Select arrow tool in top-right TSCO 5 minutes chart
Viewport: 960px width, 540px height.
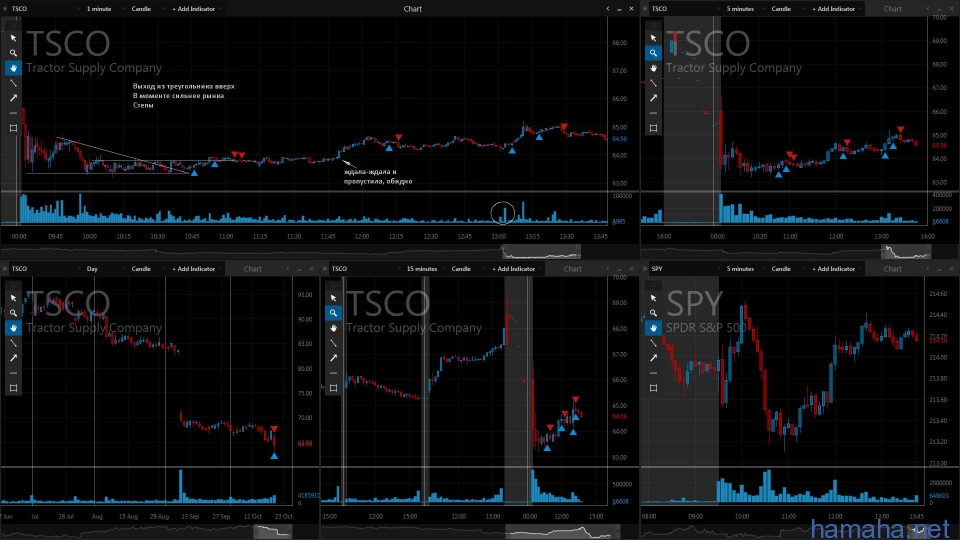653,98
